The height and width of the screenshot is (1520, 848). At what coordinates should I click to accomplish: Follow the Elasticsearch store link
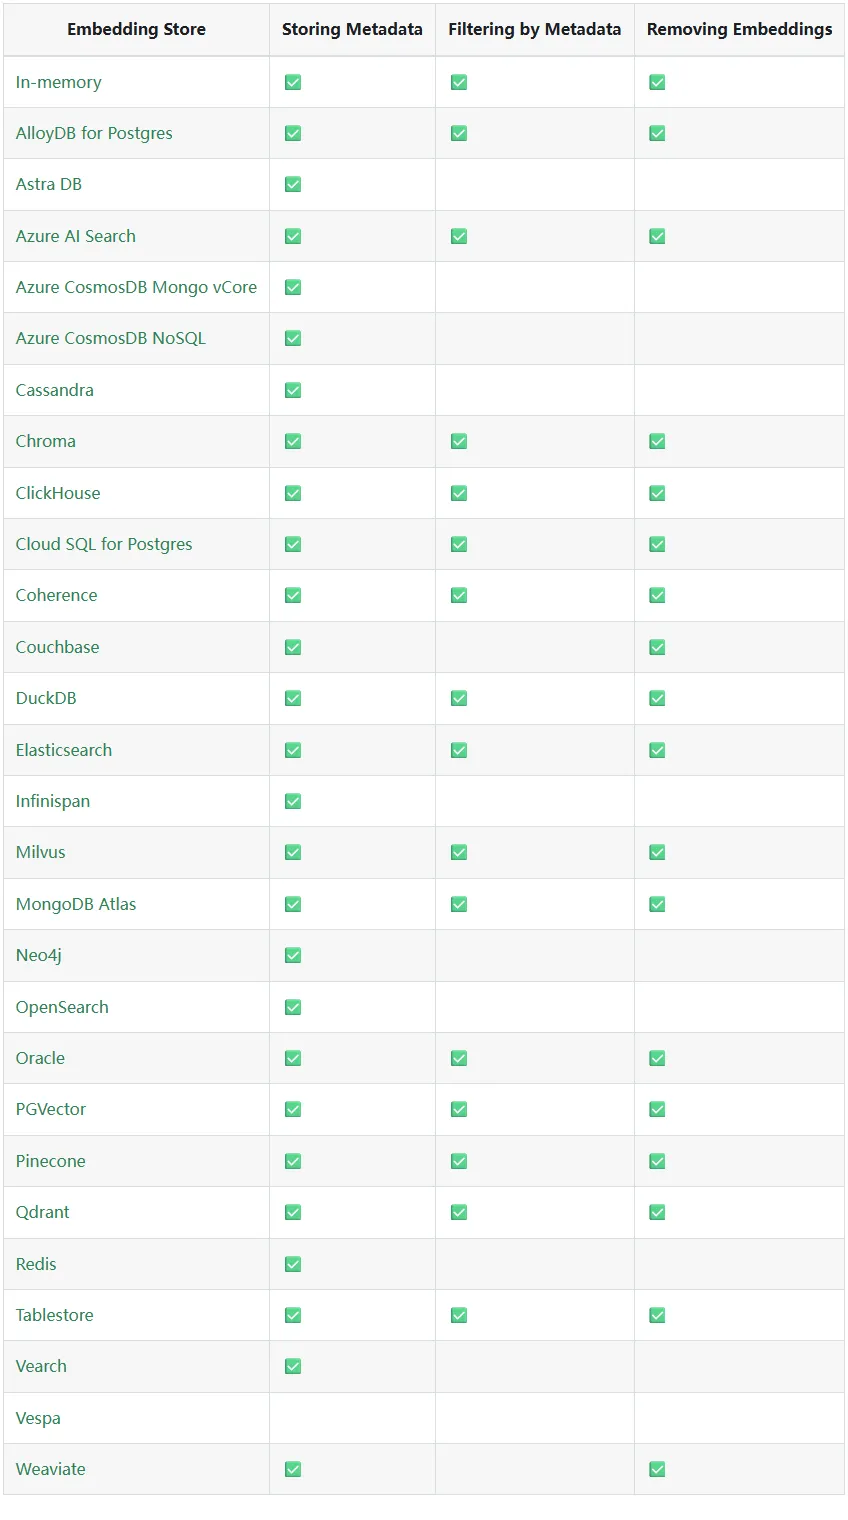click(64, 750)
